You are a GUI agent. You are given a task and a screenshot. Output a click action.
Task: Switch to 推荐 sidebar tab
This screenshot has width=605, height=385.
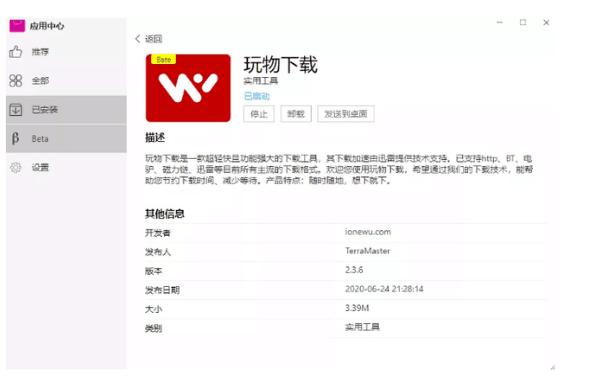click(x=66, y=52)
